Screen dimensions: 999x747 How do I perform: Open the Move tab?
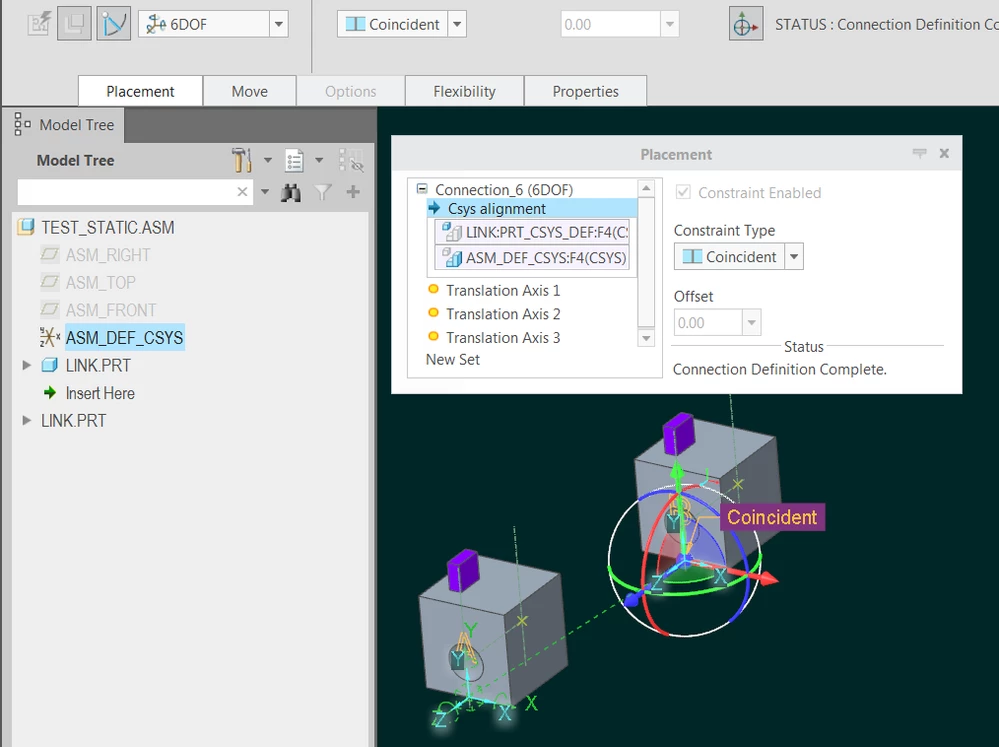pos(249,90)
